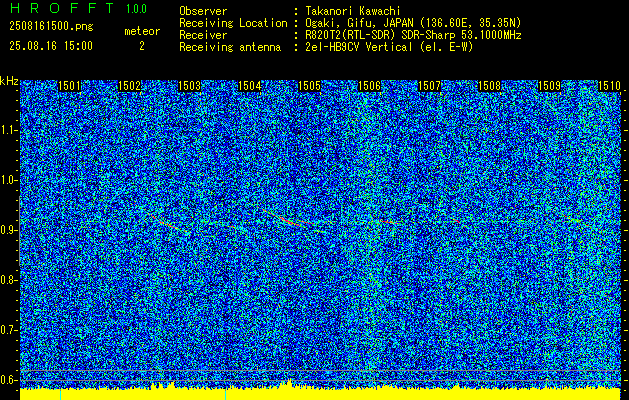Select the 0.8 frequency axis label
Screen dimensions: 629x400
pos(9,280)
